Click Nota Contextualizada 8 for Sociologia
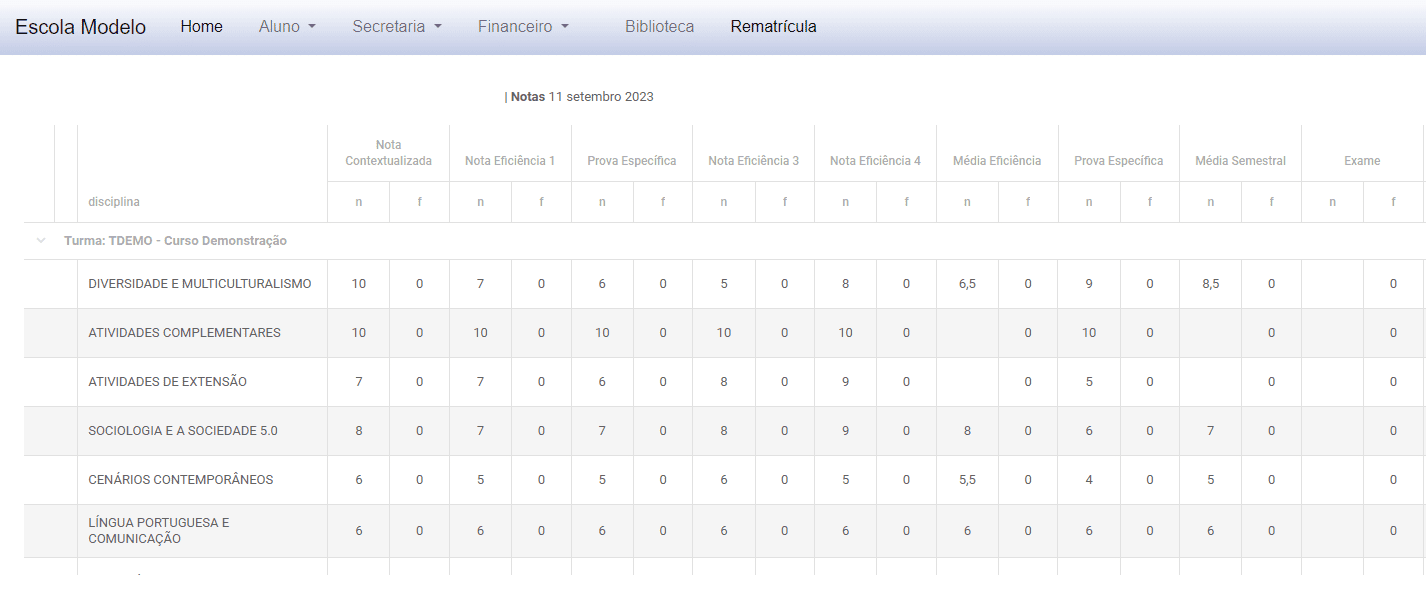1426x612 pixels. pos(358,431)
